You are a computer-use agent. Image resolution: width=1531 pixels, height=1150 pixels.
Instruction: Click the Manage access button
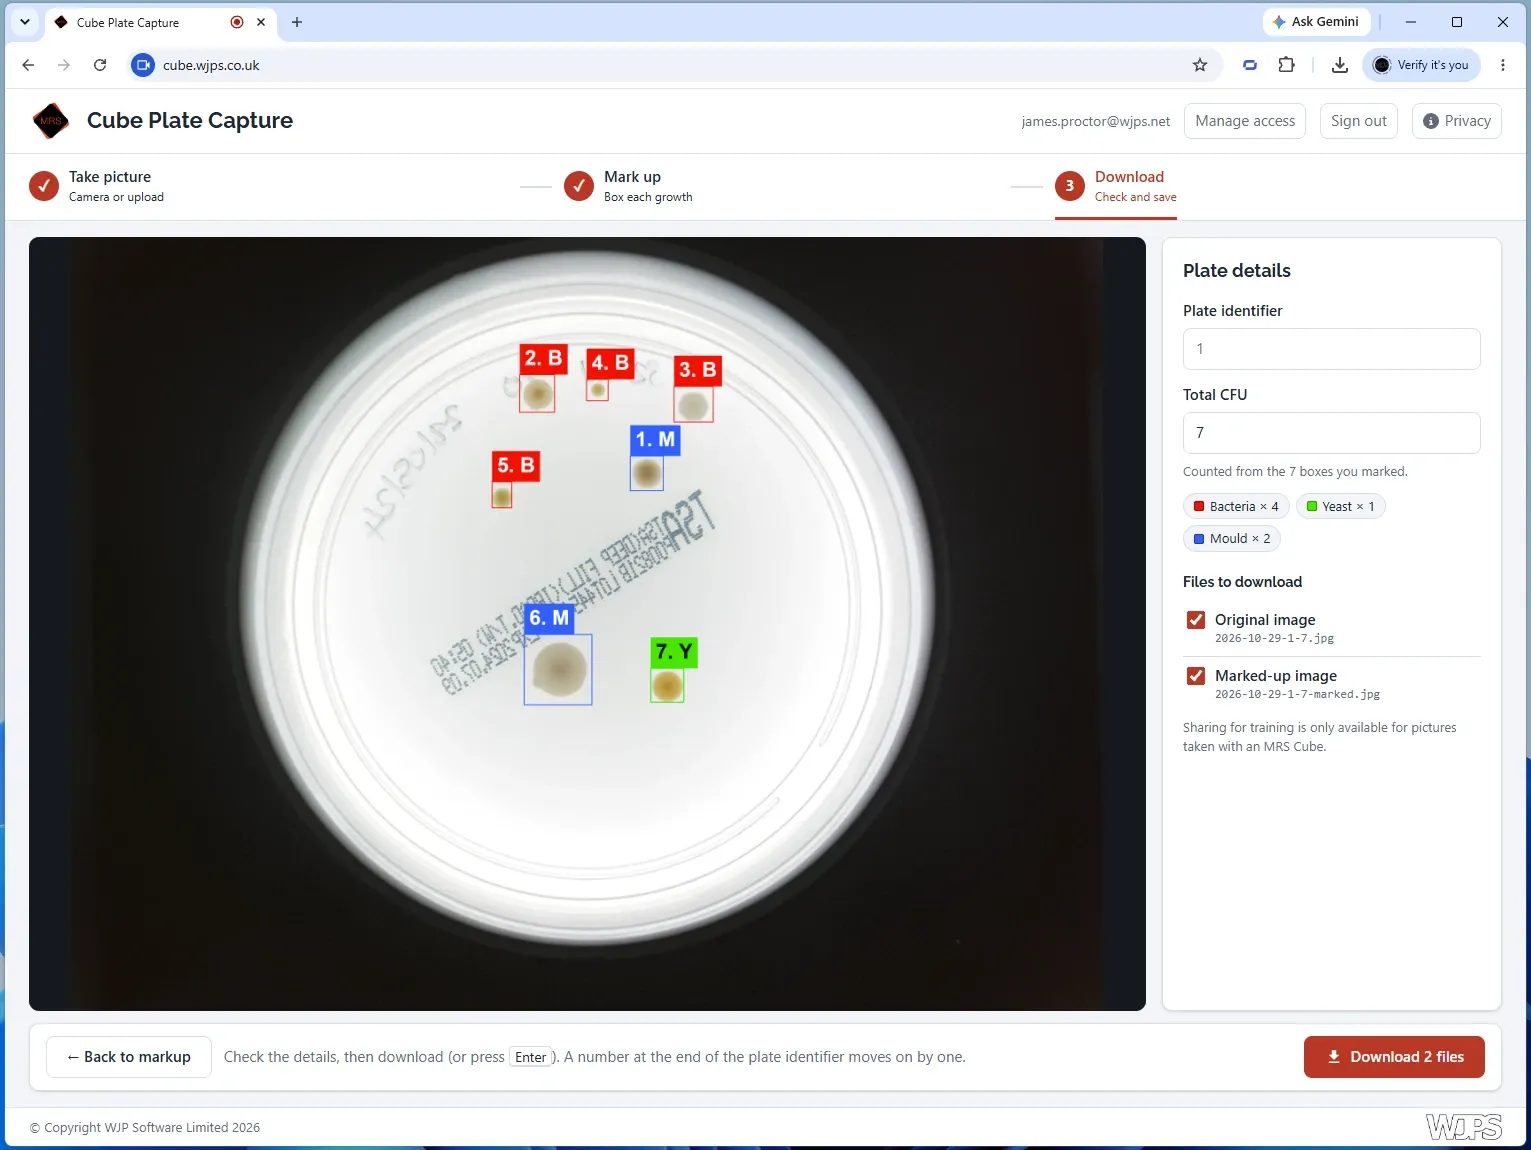1245,121
